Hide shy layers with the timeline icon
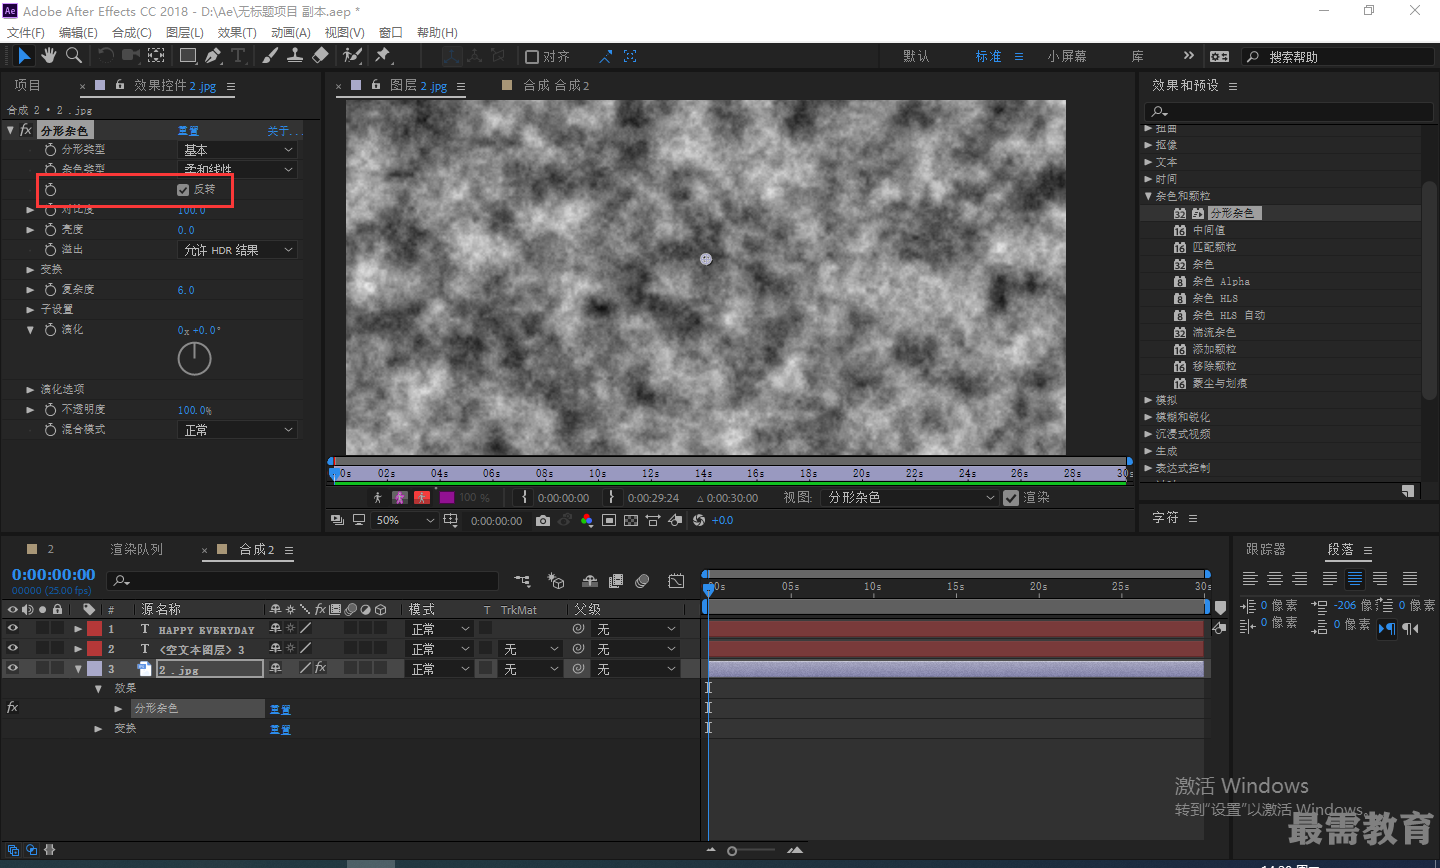 pos(590,581)
